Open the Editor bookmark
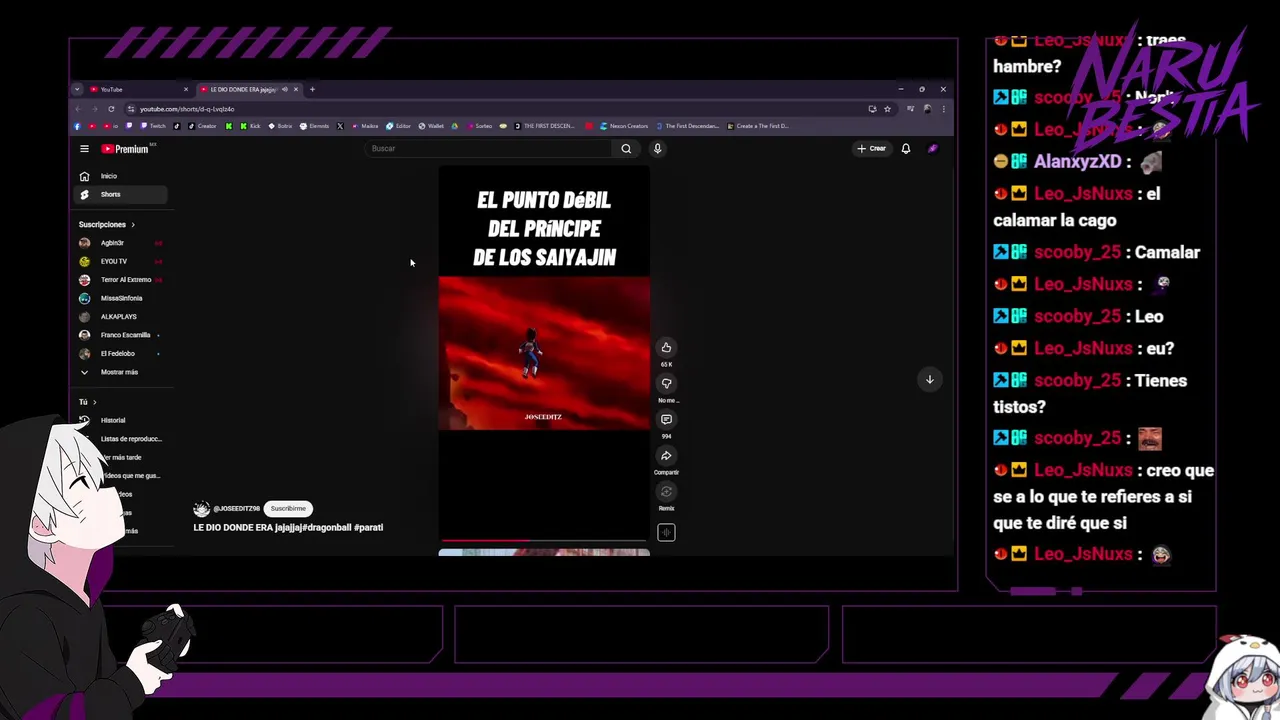1280x720 pixels. (398, 126)
